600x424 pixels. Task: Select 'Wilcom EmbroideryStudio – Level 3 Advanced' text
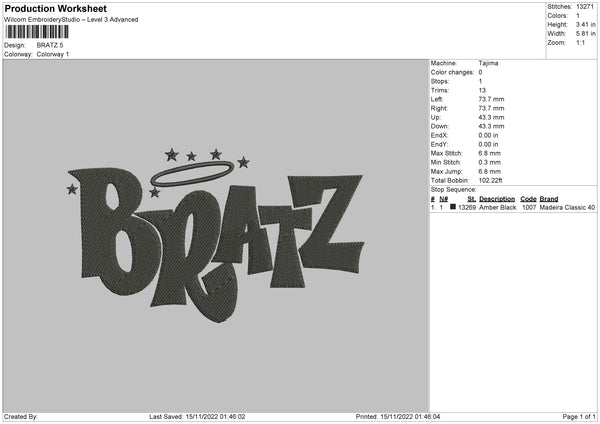[x=71, y=20]
